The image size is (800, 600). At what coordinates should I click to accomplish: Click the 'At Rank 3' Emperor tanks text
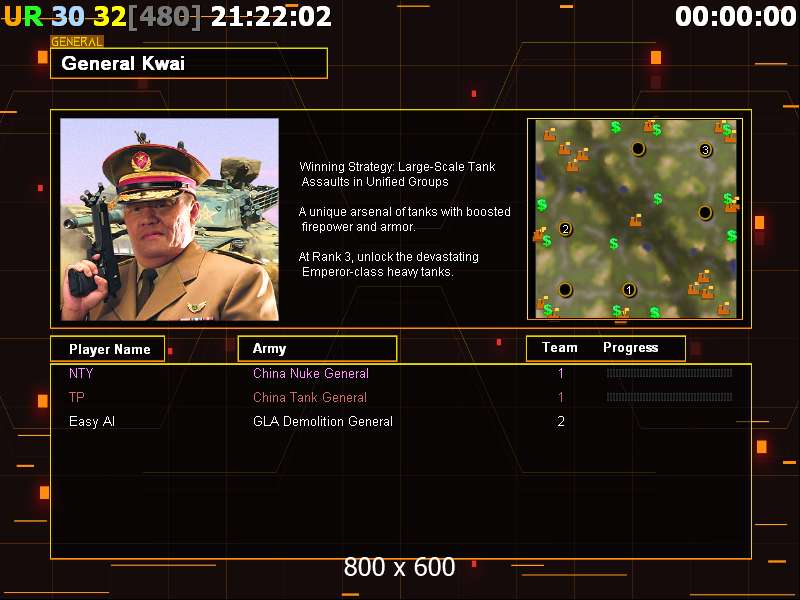pyautogui.click(x=388, y=264)
